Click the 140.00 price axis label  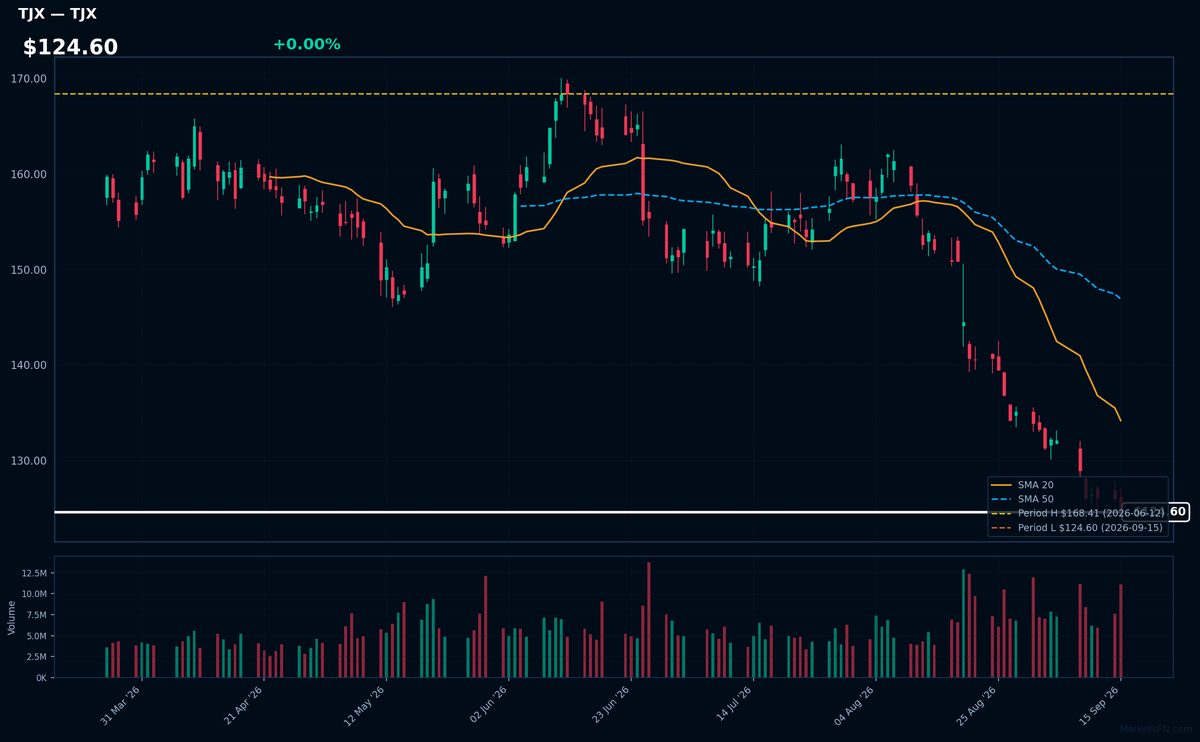click(29, 365)
